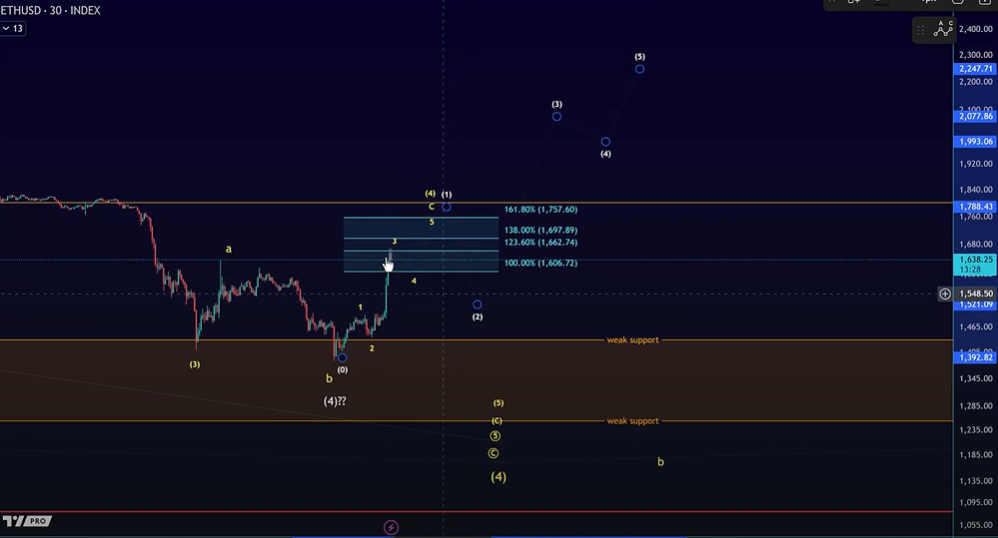Select the yellow (4)?? wave text label

(x=335, y=401)
